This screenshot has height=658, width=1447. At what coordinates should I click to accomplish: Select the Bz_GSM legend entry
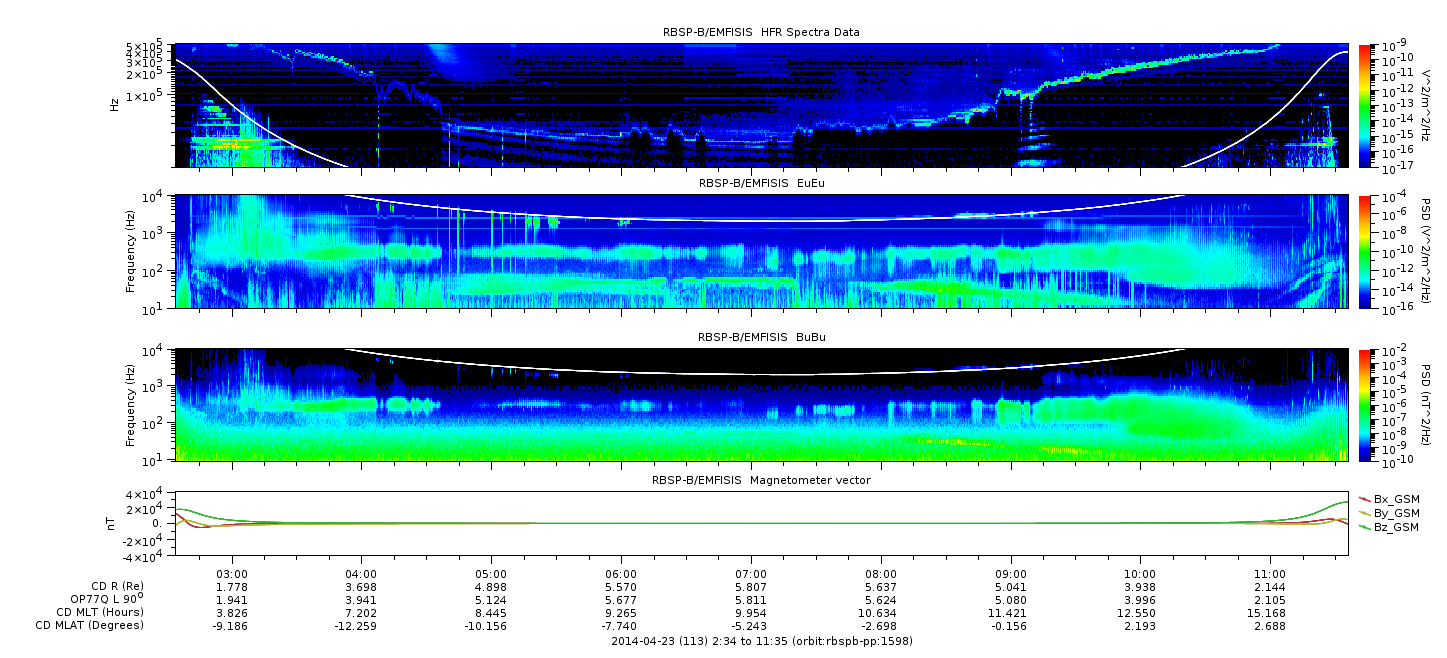tap(1395, 527)
